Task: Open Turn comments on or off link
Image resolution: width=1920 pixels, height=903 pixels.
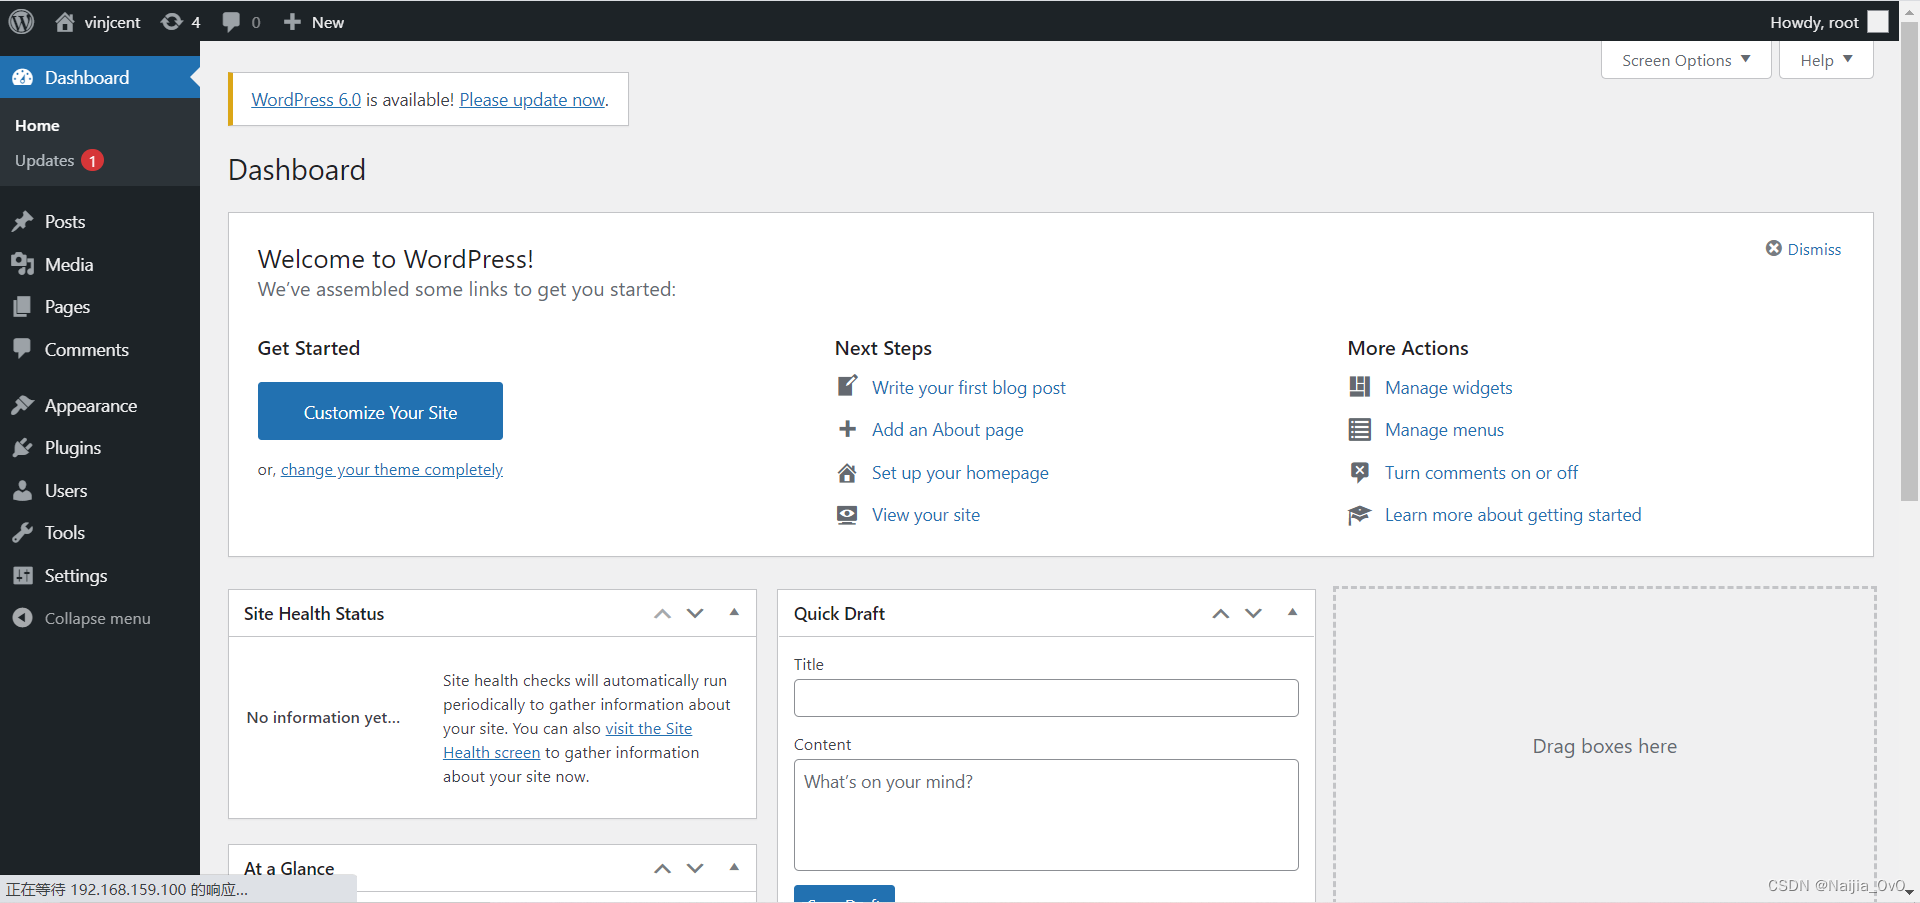Action: [1481, 472]
